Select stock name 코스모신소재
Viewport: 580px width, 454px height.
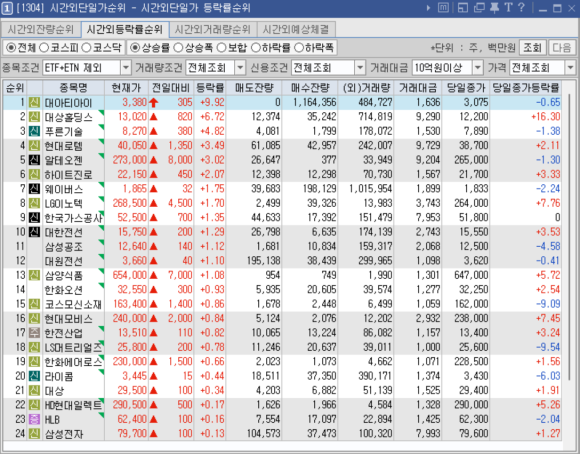[x=73, y=304]
